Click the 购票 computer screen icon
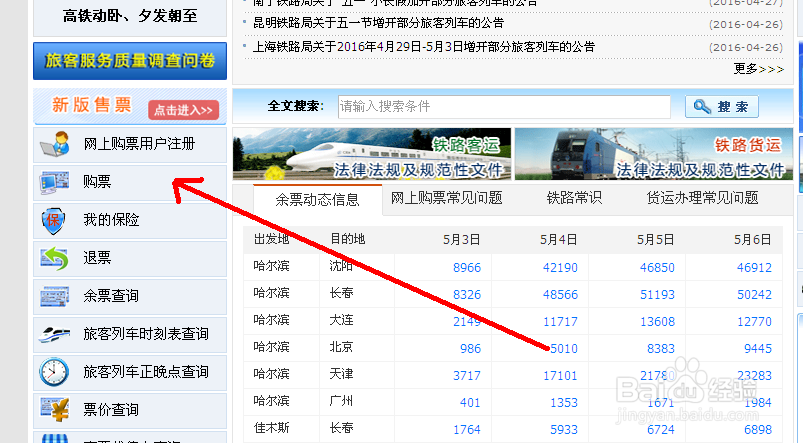 point(54,182)
